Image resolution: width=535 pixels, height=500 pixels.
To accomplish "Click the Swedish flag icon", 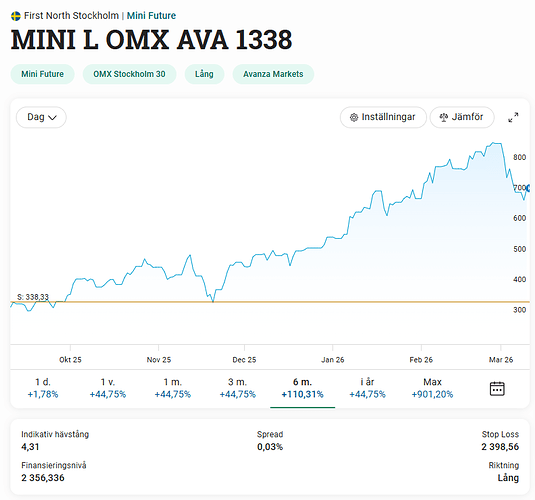I will click(16, 16).
